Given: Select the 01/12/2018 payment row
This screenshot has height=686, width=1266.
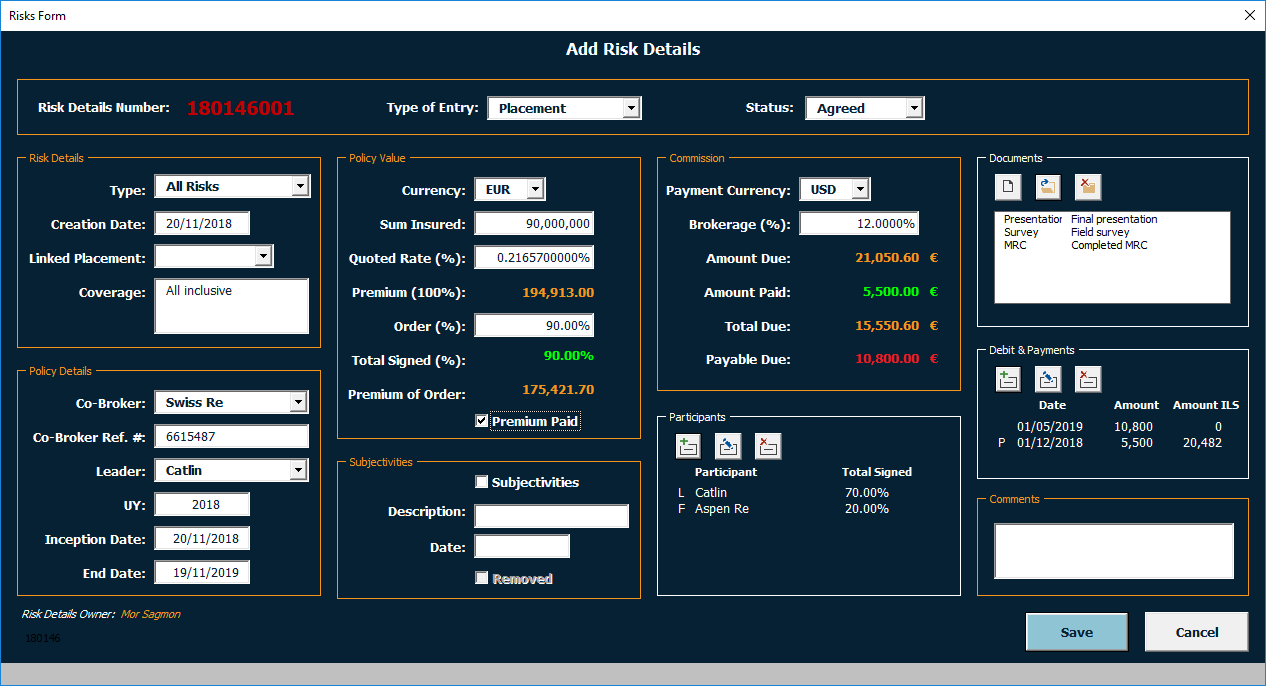Looking at the screenshot, I should click(x=1120, y=442).
